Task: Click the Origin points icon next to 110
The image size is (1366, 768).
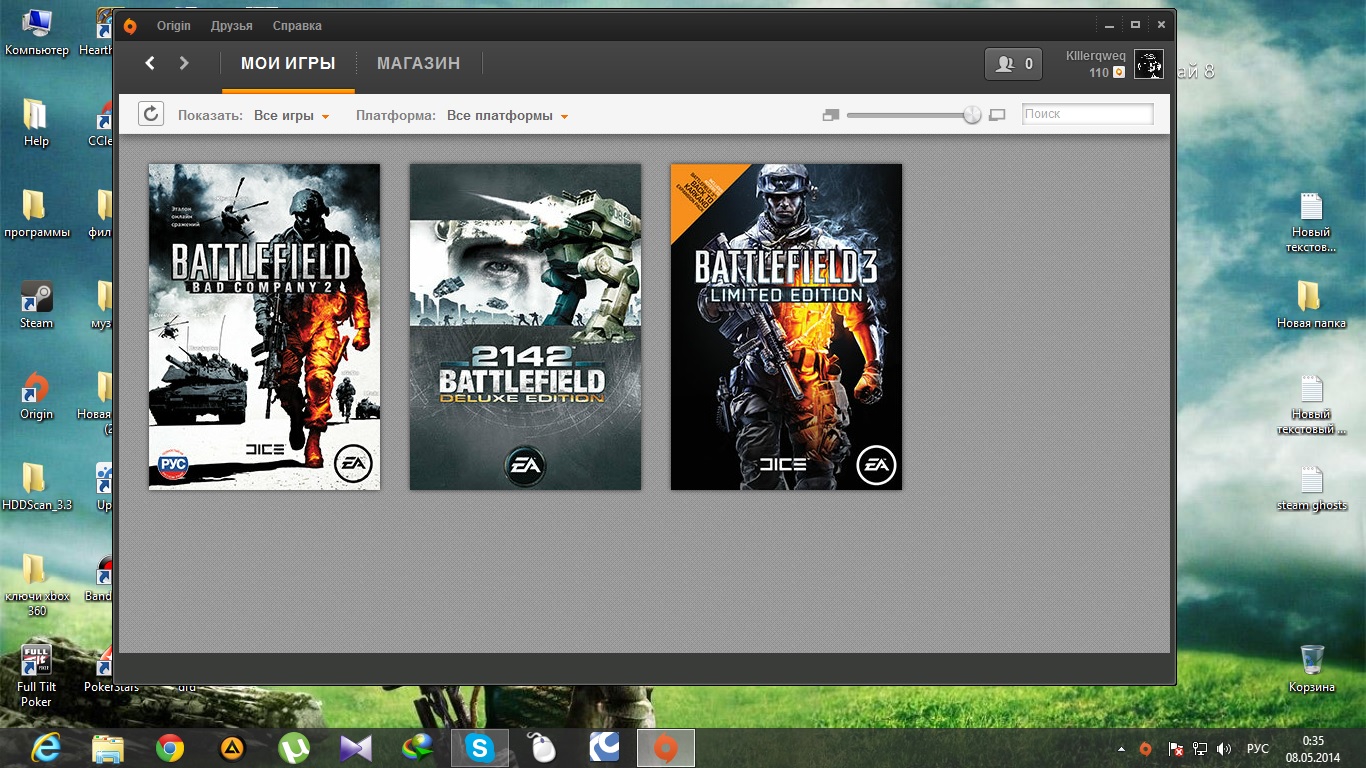Action: pos(1119,72)
